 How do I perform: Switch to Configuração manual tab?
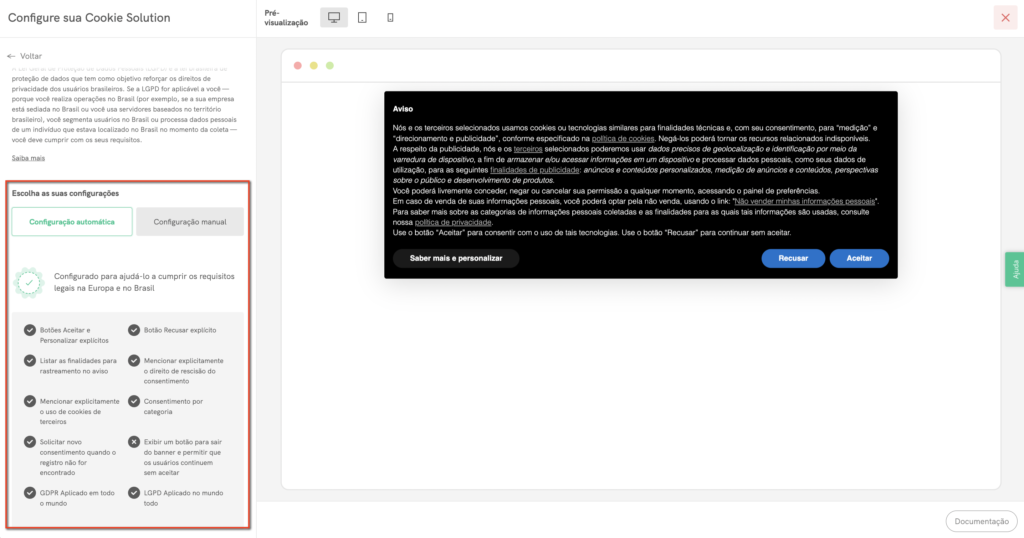(190, 222)
